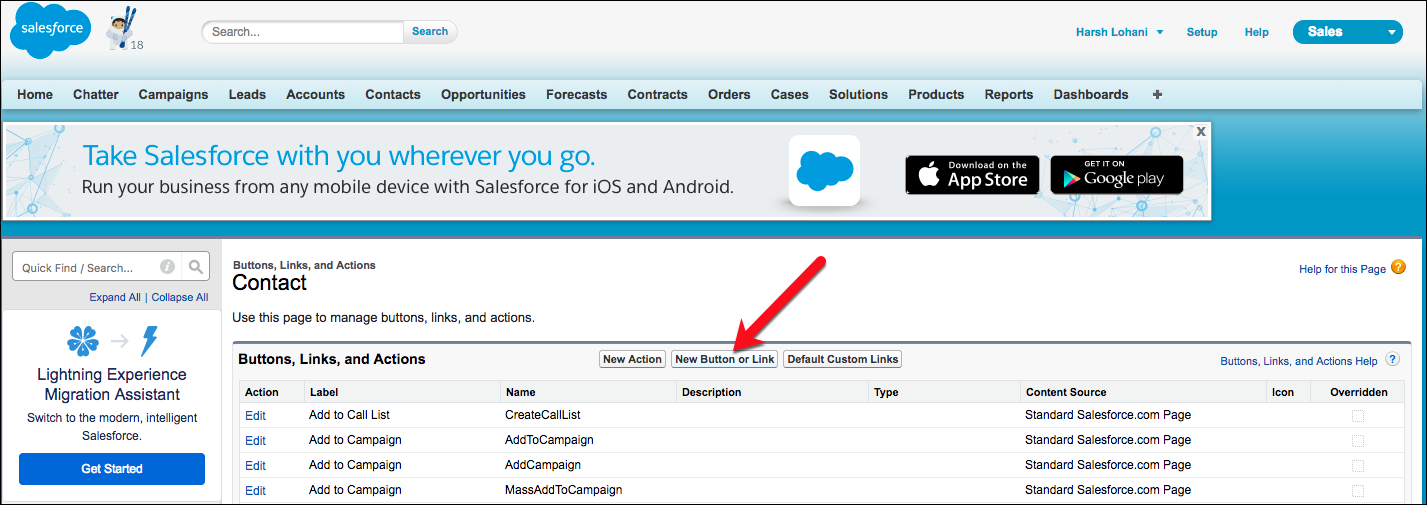Click the Label column header
This screenshot has height=505, width=1427.
pyautogui.click(x=325, y=392)
